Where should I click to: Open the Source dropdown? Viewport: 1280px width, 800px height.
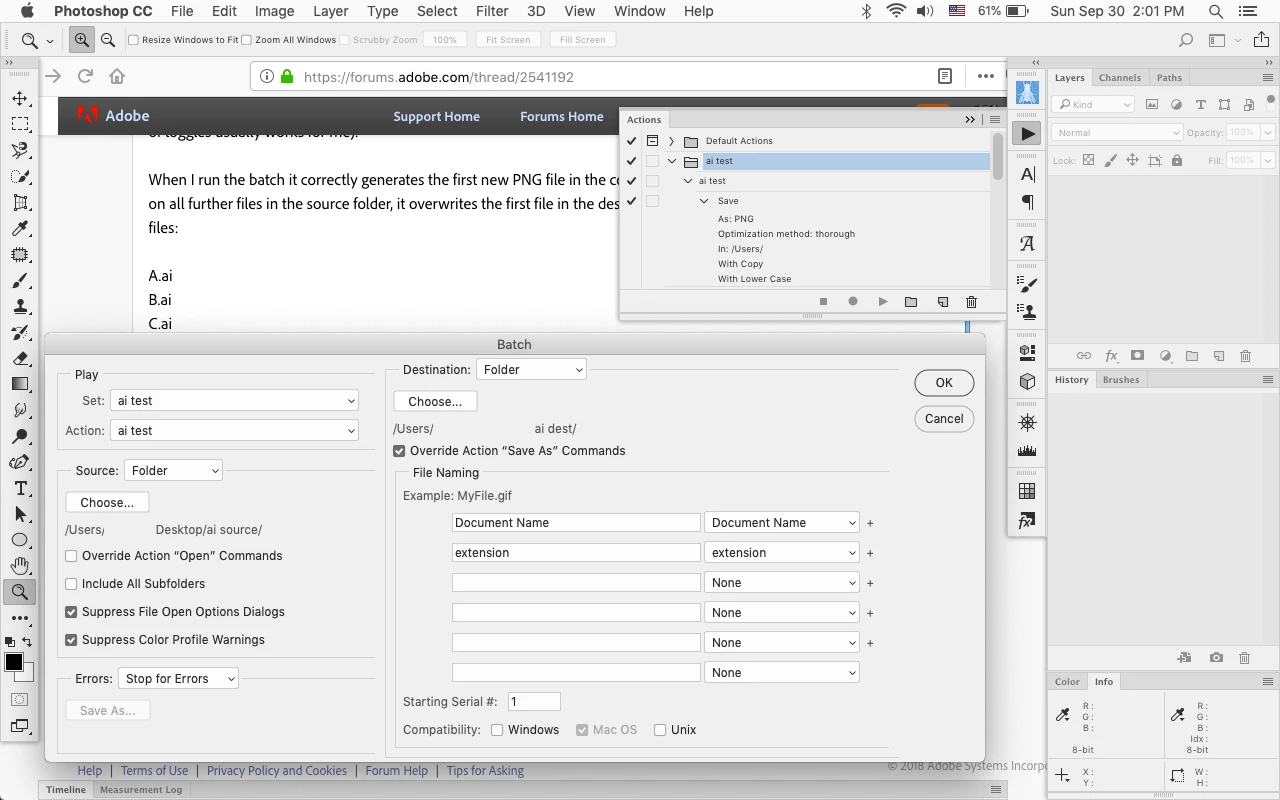pyautogui.click(x=174, y=471)
